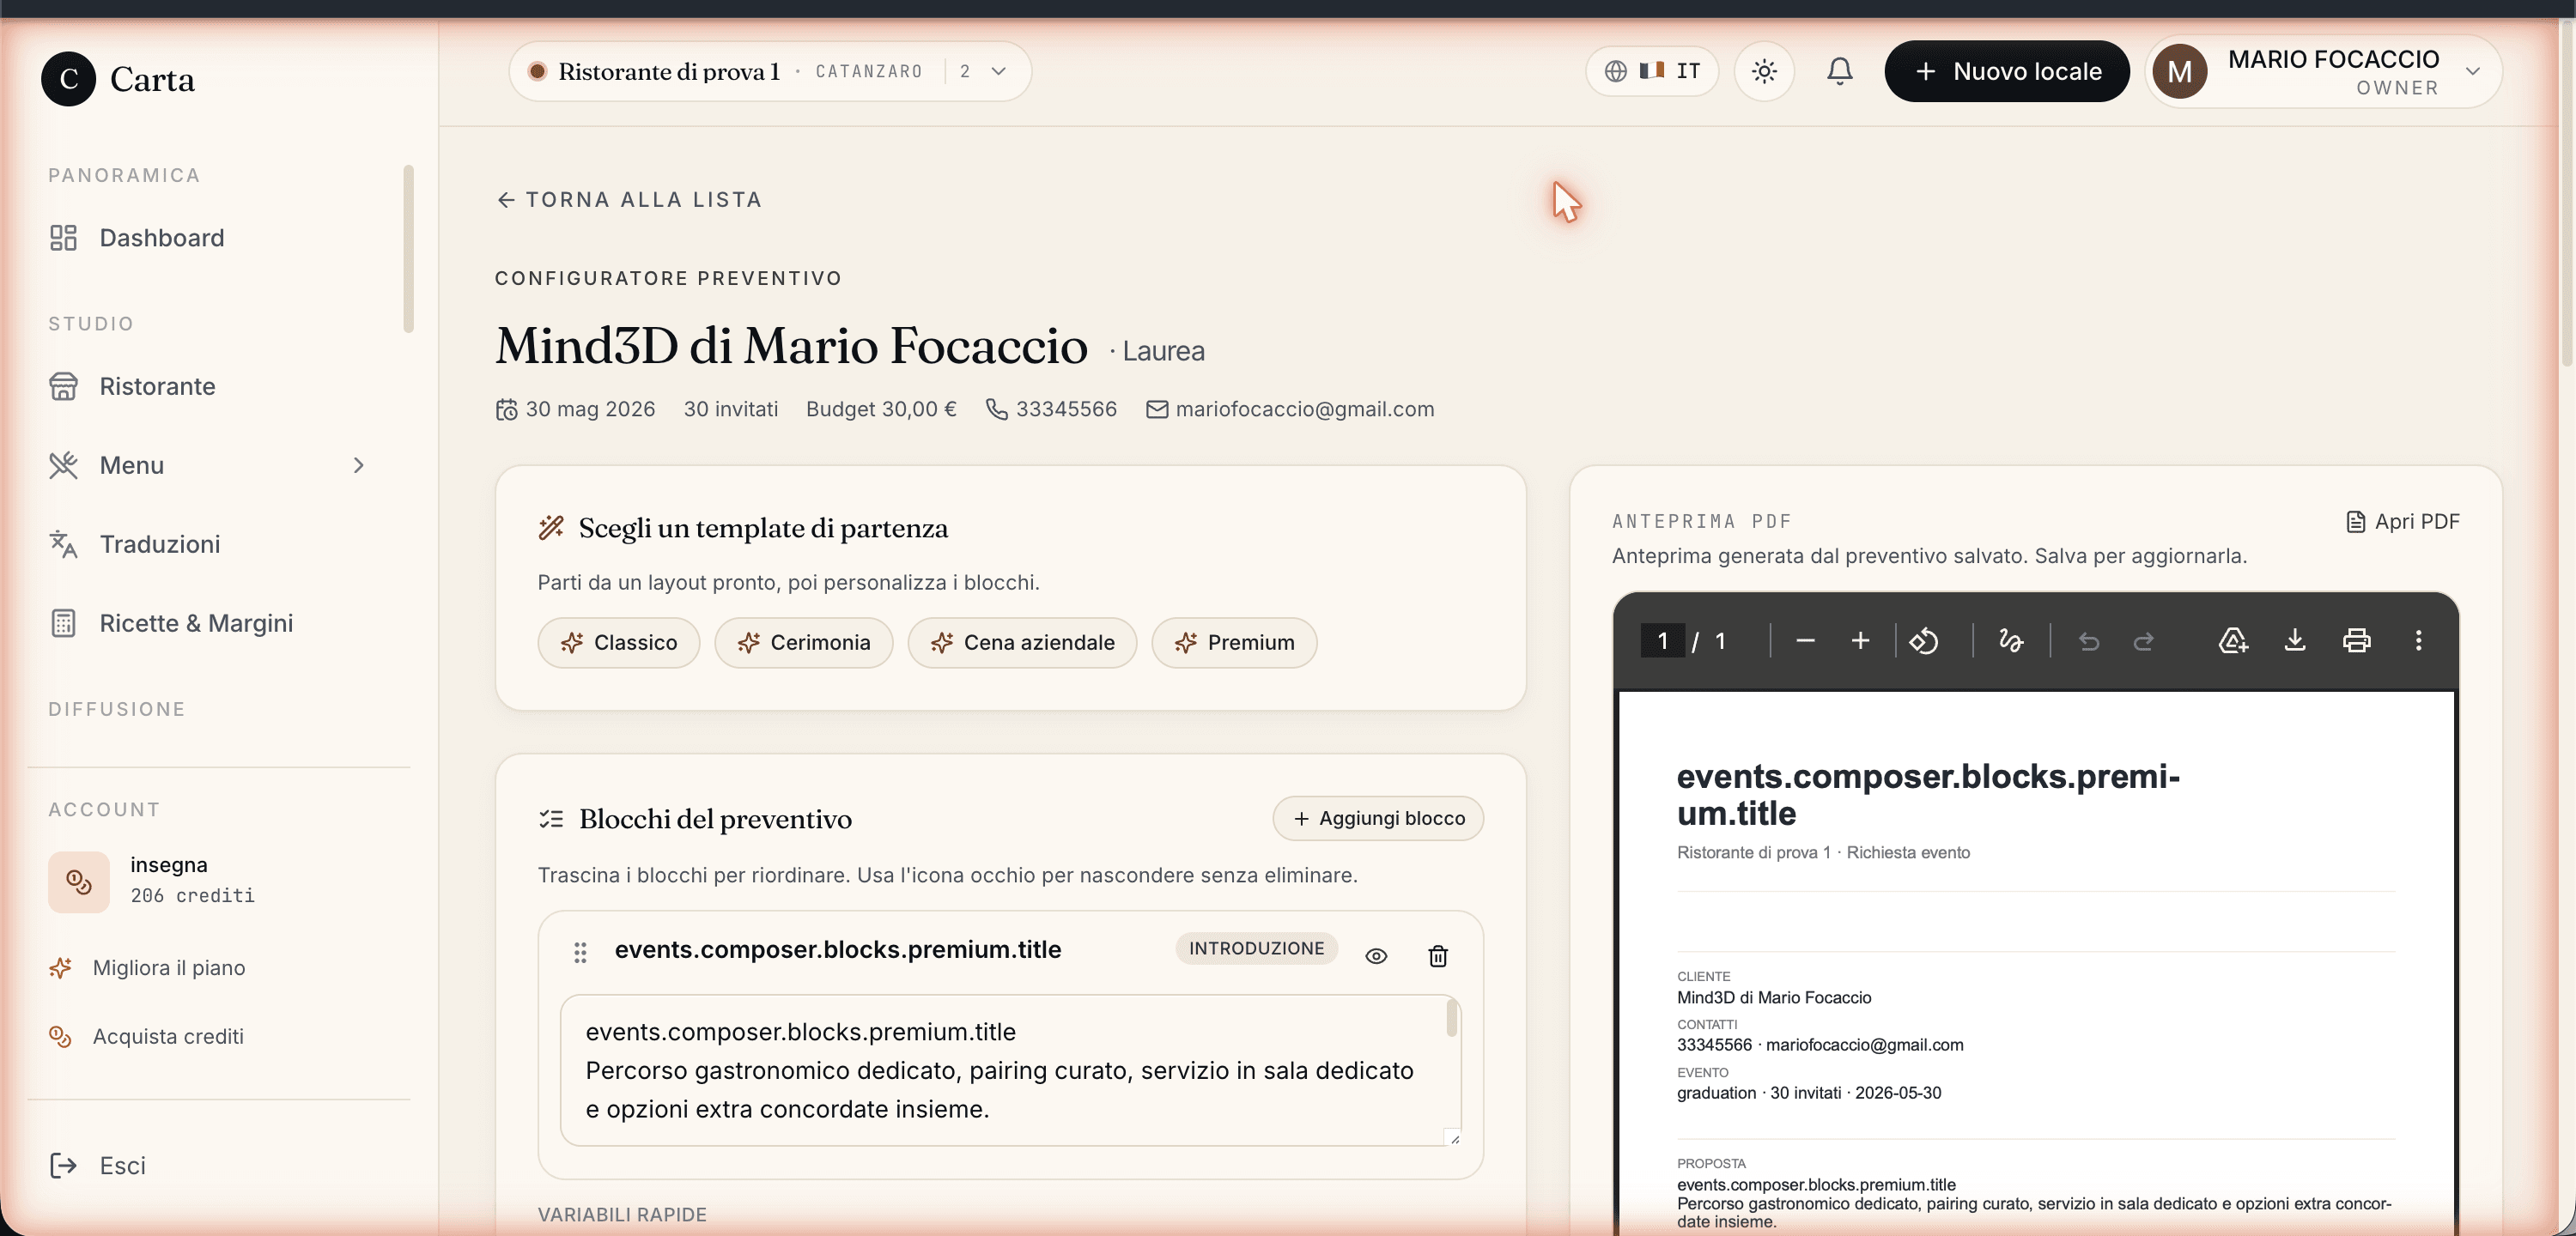Rotate the PDF page counterclockwise

point(1924,641)
